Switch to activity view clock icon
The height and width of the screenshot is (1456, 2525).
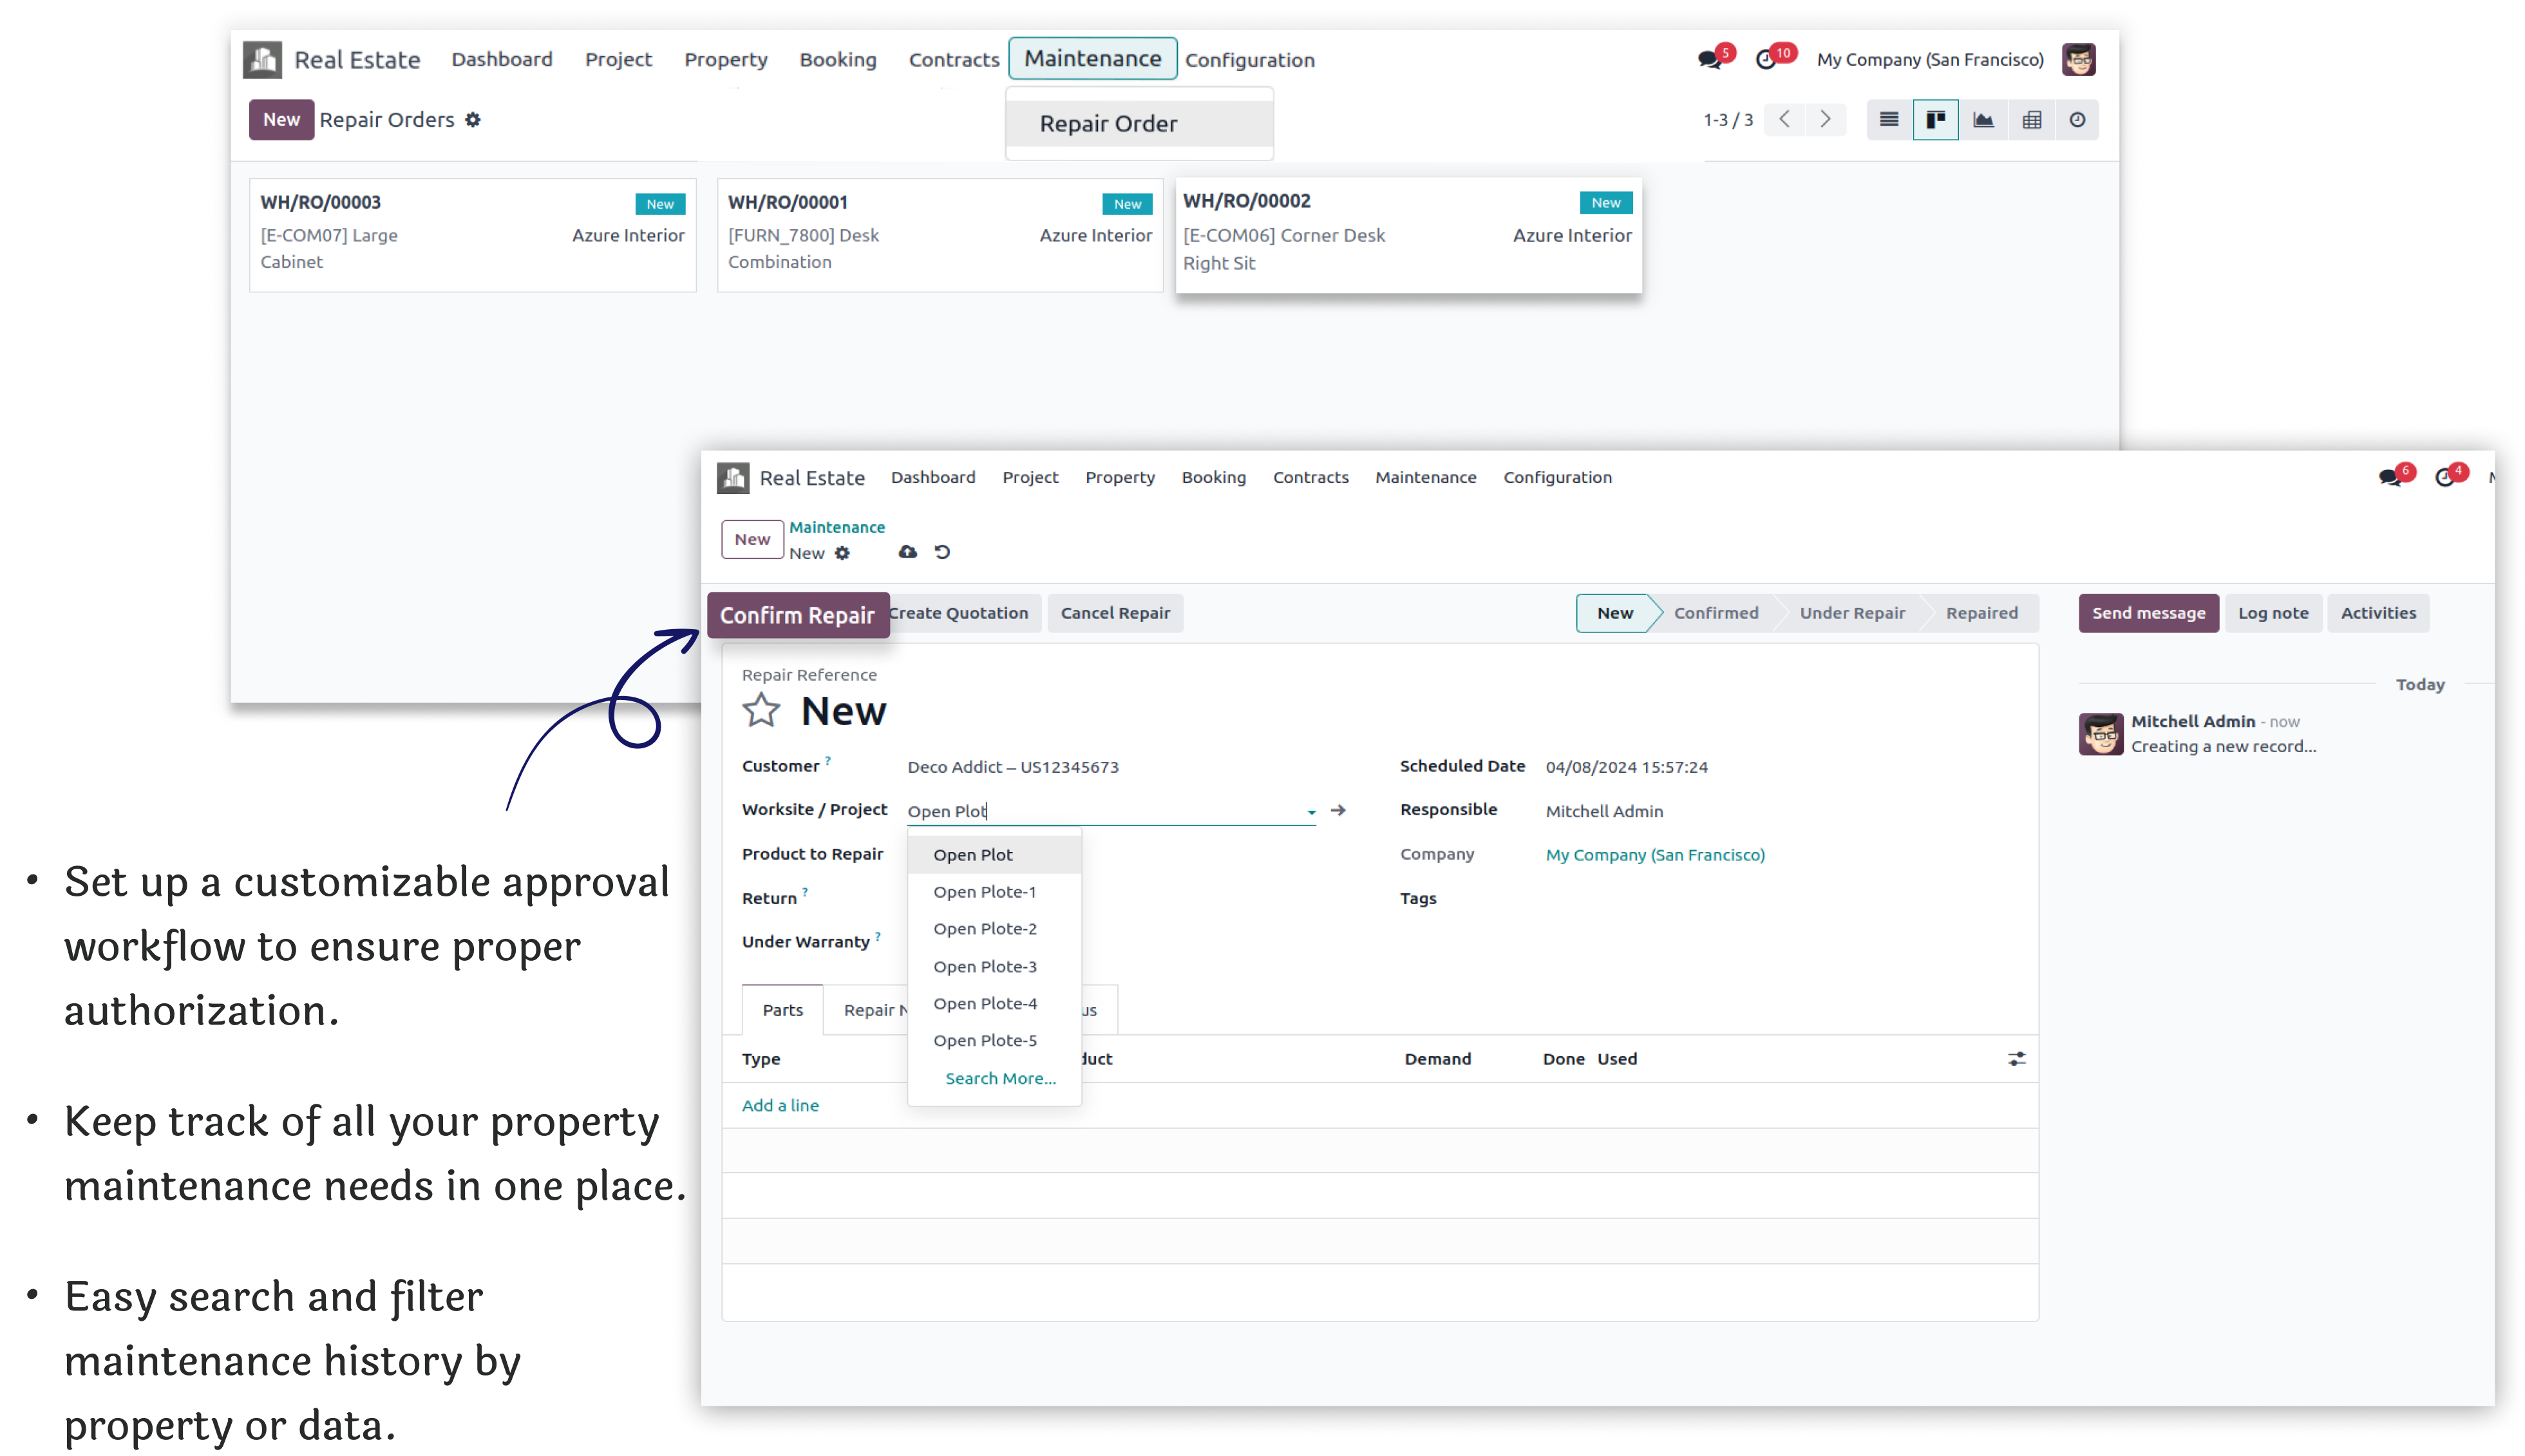[x=2078, y=120]
